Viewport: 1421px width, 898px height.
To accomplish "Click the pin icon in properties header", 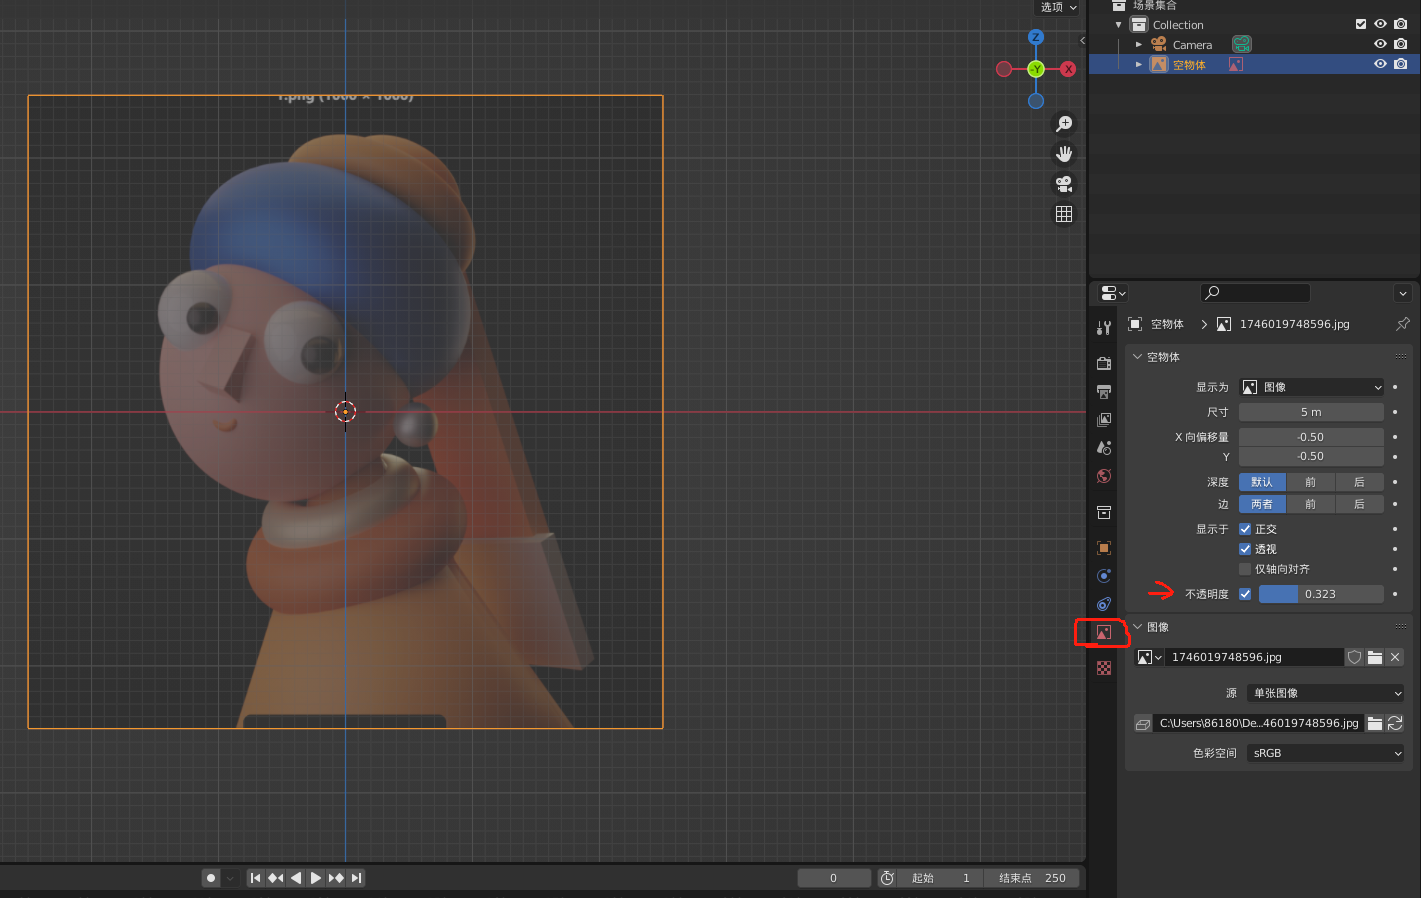I will [x=1403, y=324].
